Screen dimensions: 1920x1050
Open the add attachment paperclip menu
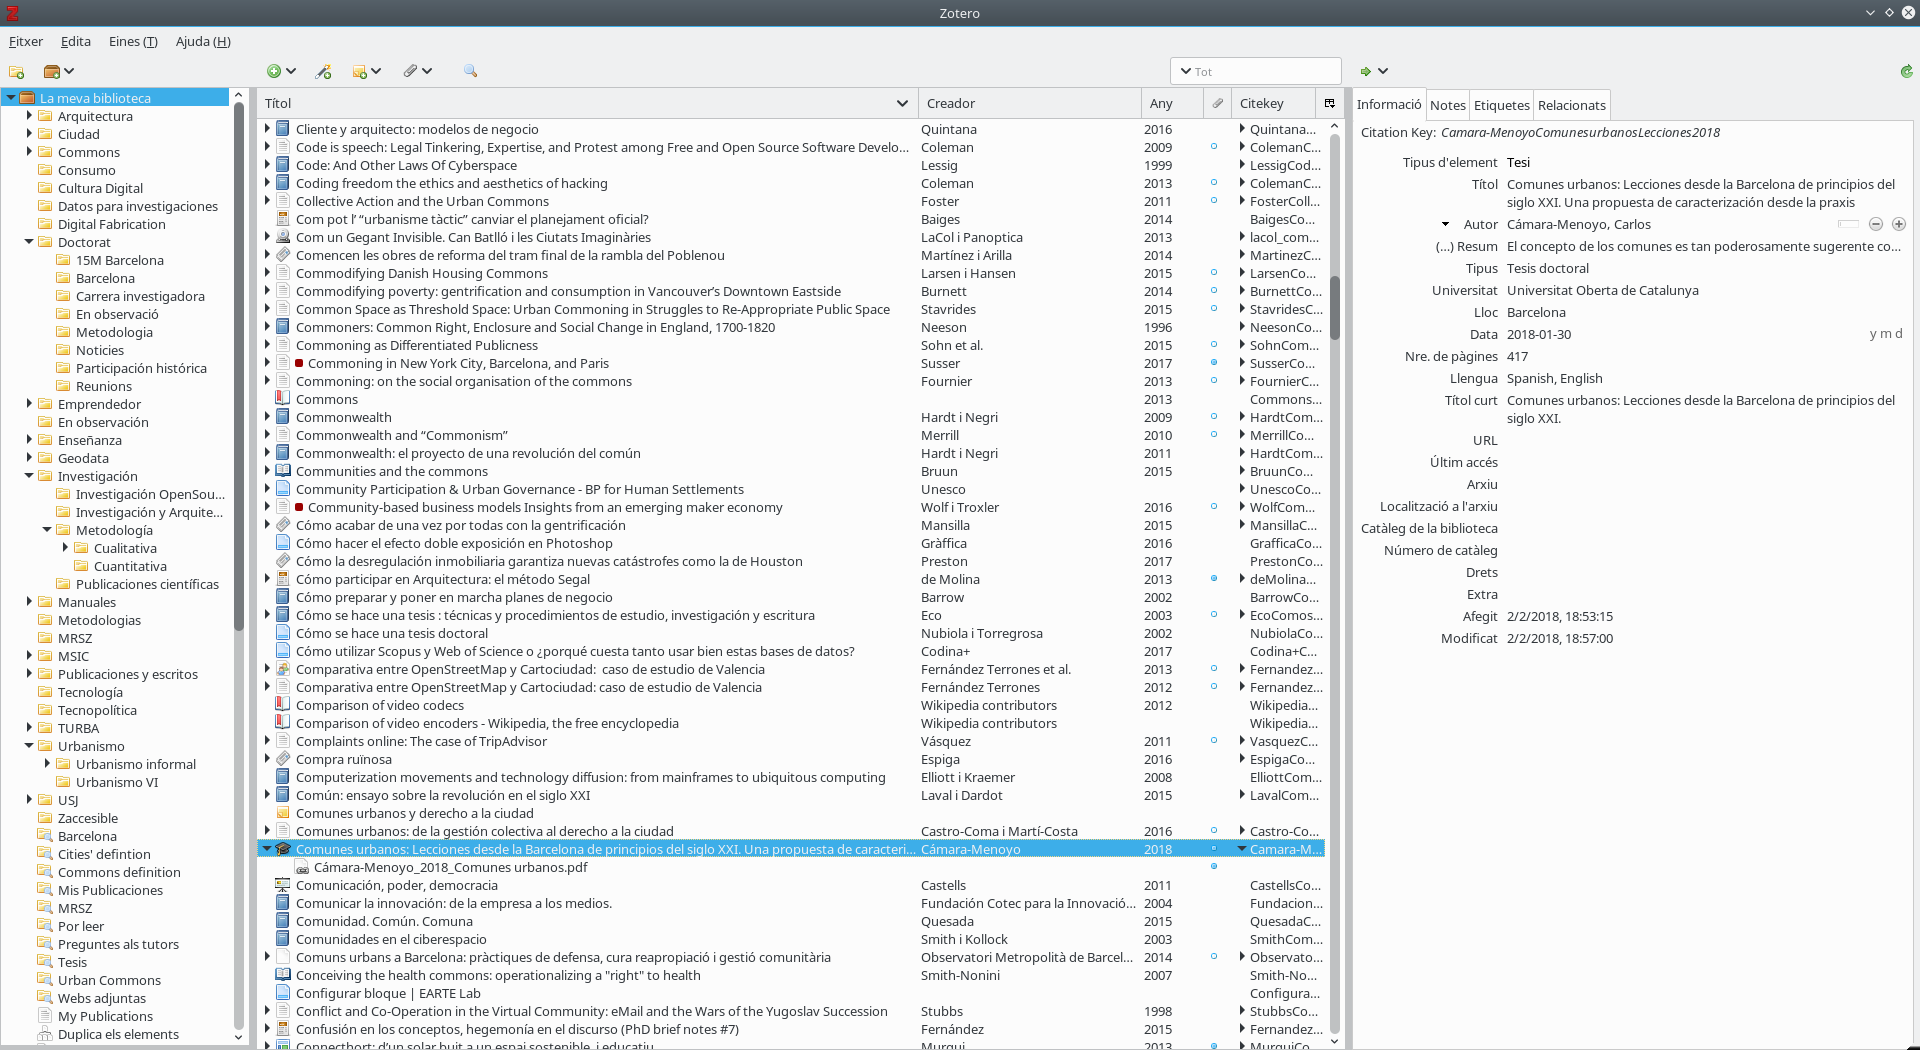[417, 71]
